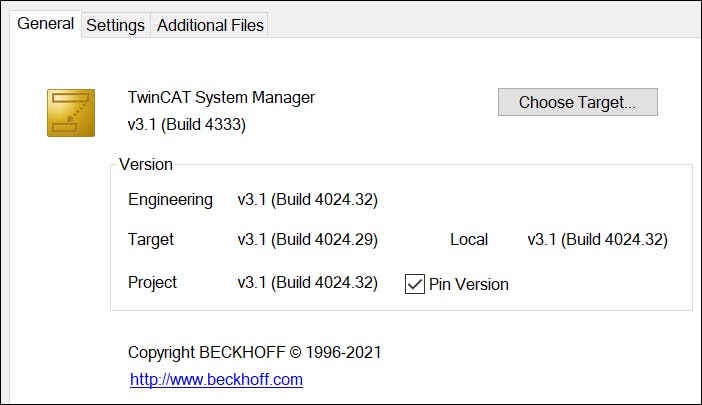702x405 pixels.
Task: Click the Pin Version label text
Action: pyautogui.click(x=468, y=285)
